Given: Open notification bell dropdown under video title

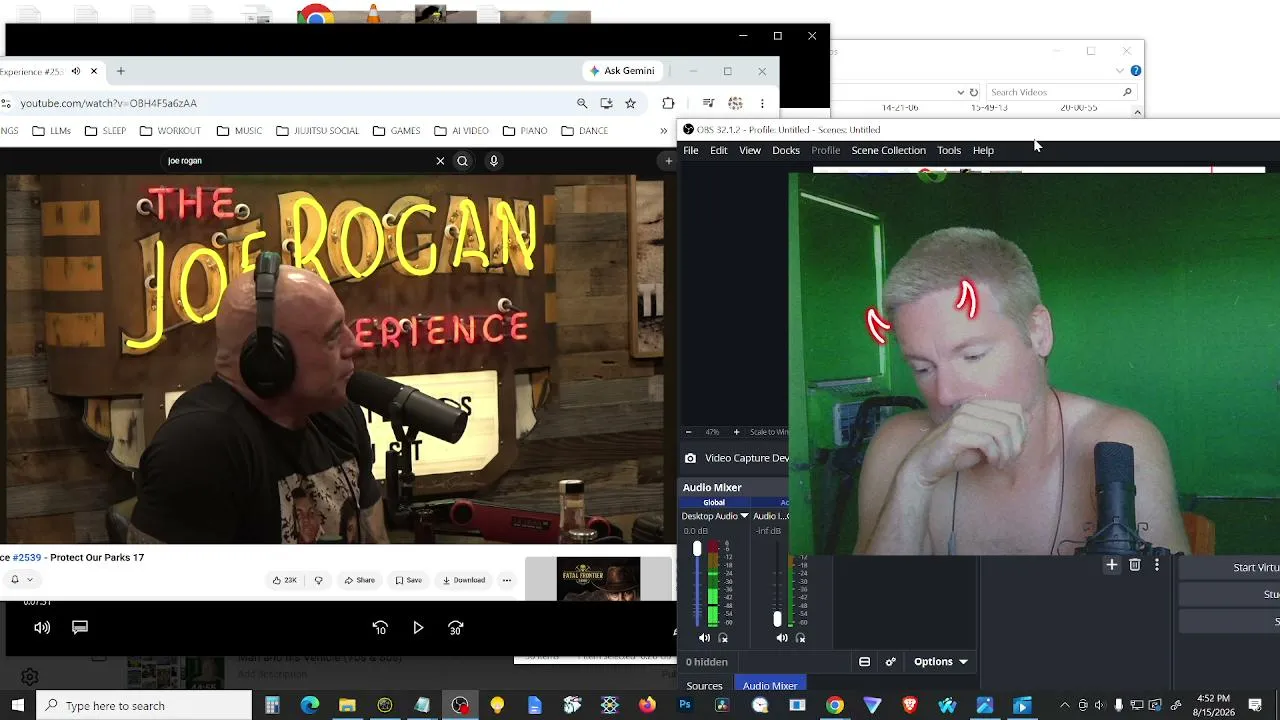Looking at the screenshot, I should pyautogui.click(x=22, y=580).
